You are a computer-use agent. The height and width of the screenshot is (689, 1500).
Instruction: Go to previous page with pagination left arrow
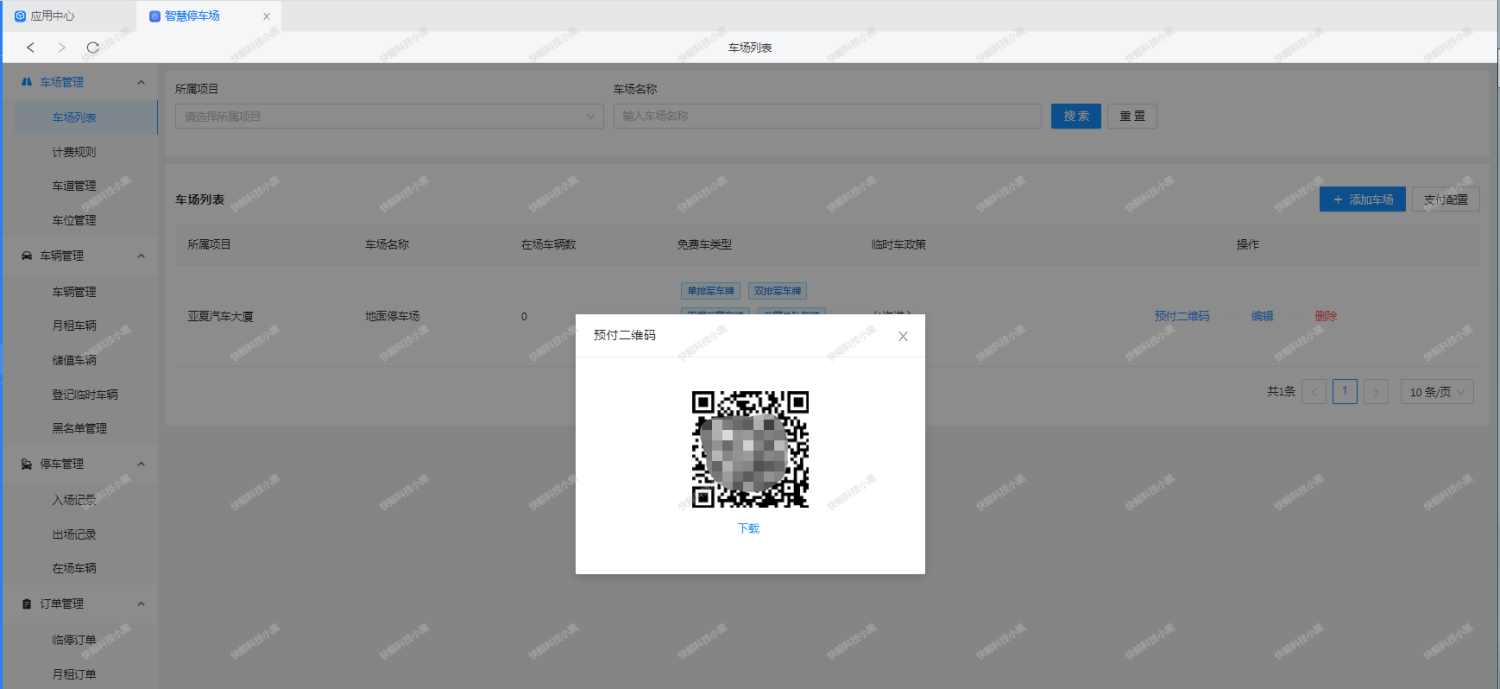point(1314,392)
